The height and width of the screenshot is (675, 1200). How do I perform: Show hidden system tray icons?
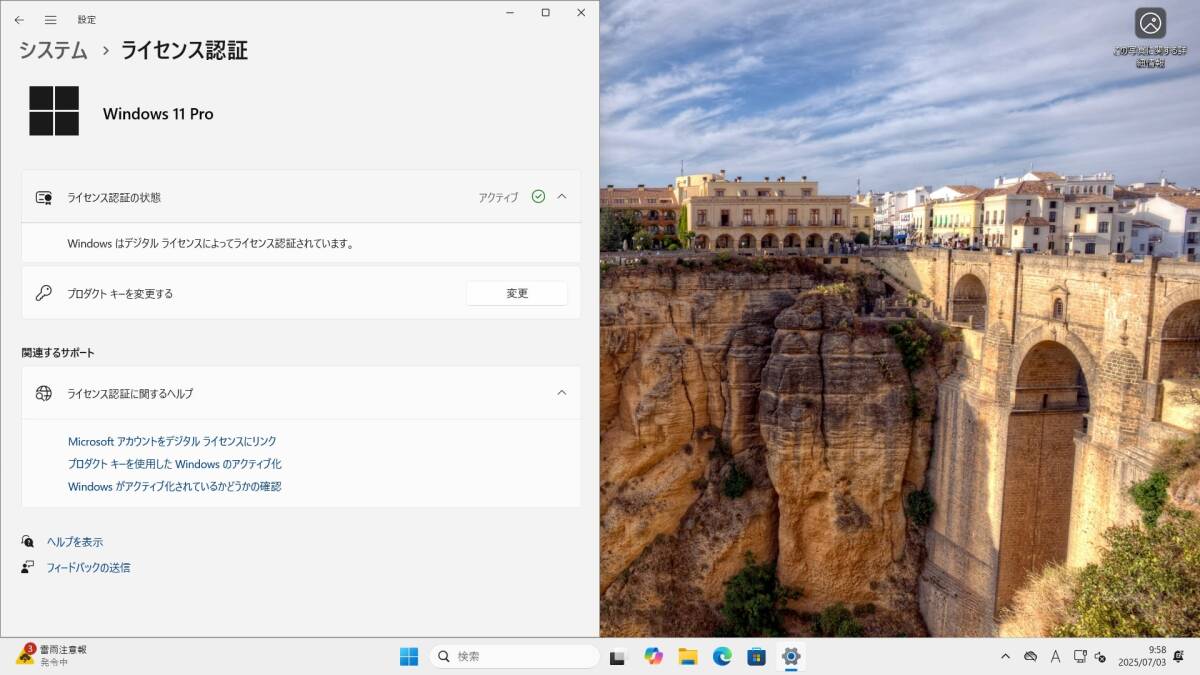pos(1005,656)
